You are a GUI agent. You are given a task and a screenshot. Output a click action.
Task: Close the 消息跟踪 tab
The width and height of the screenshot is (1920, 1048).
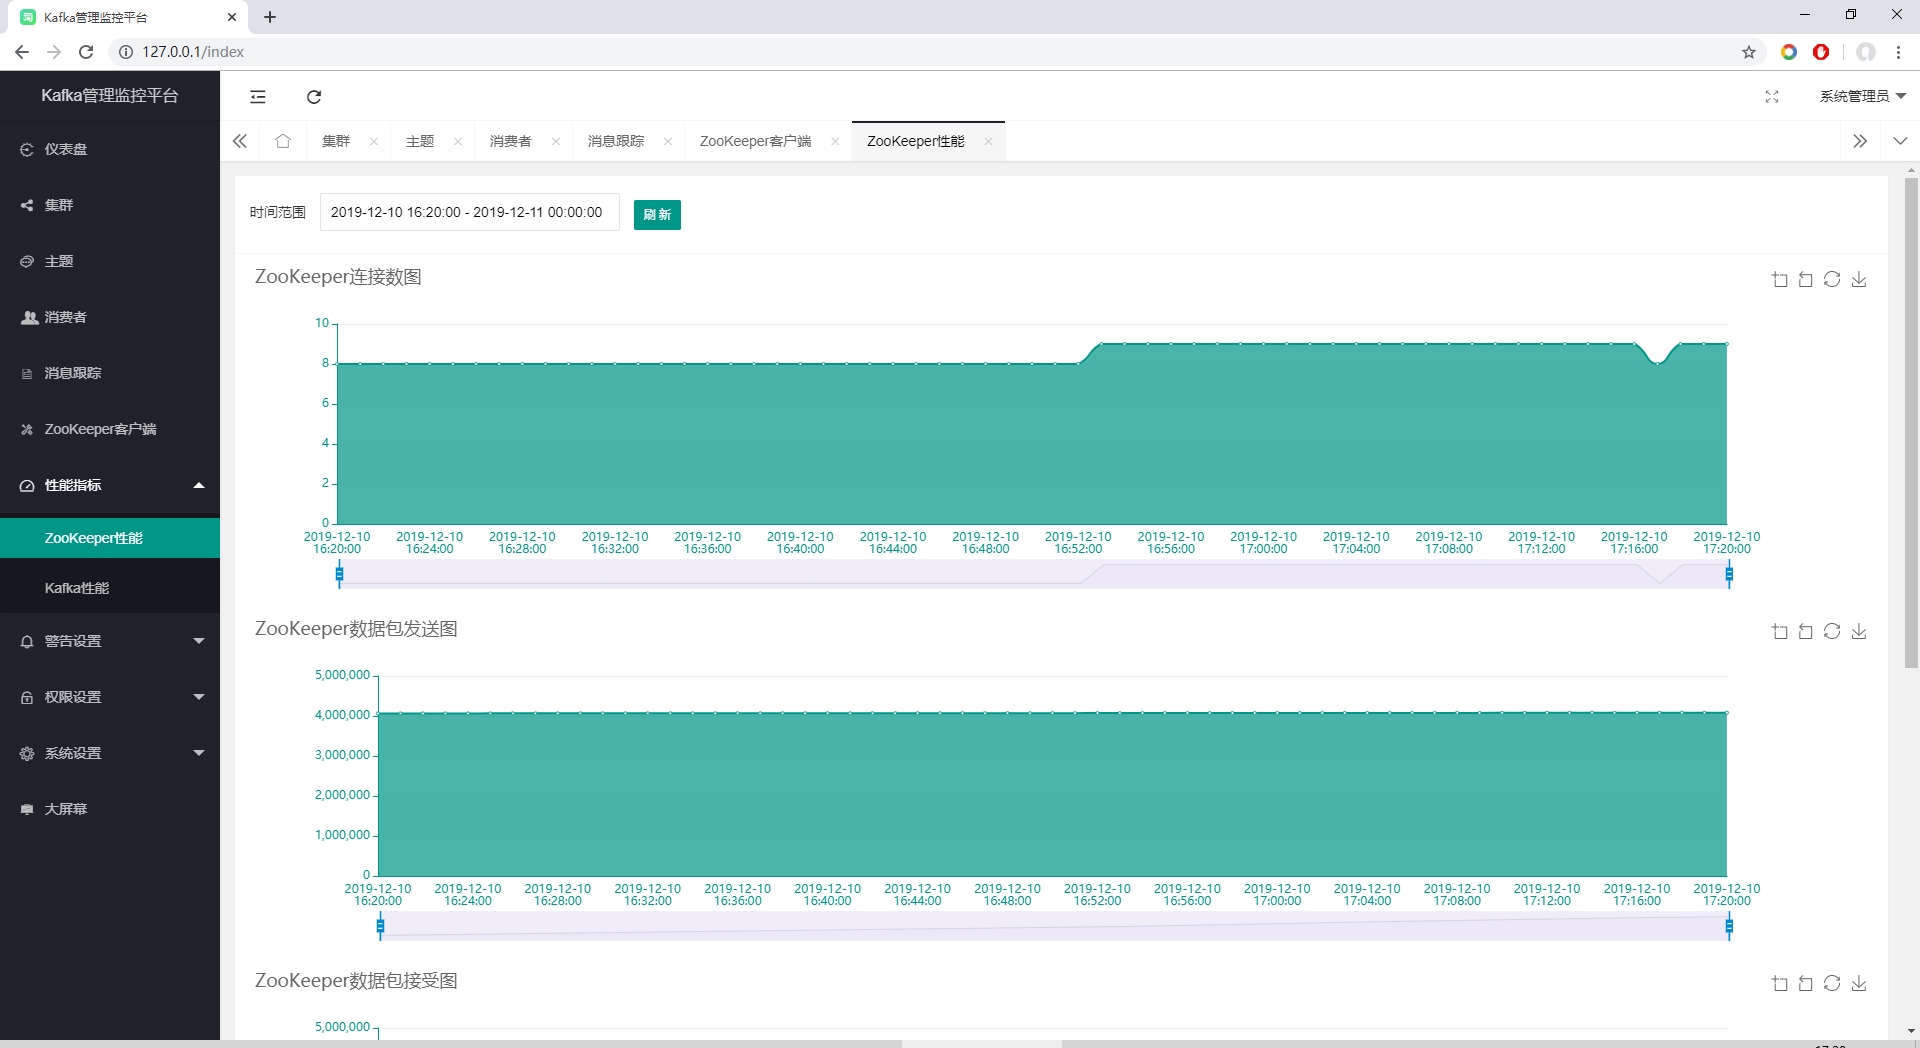click(x=668, y=141)
